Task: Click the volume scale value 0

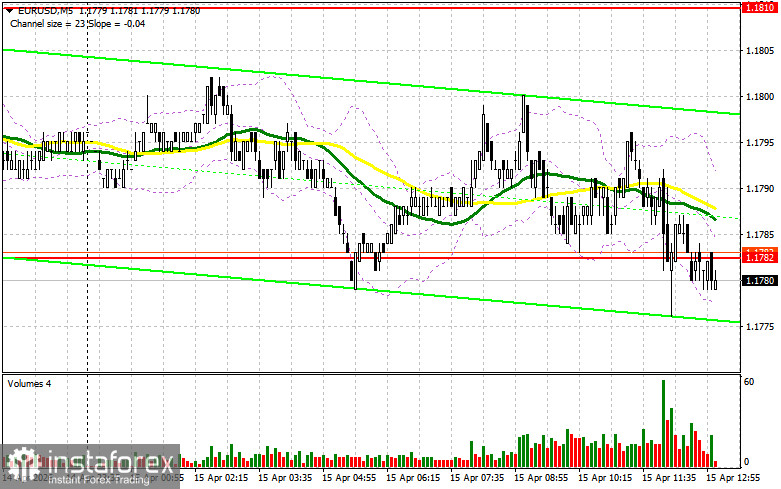Action: [746, 462]
